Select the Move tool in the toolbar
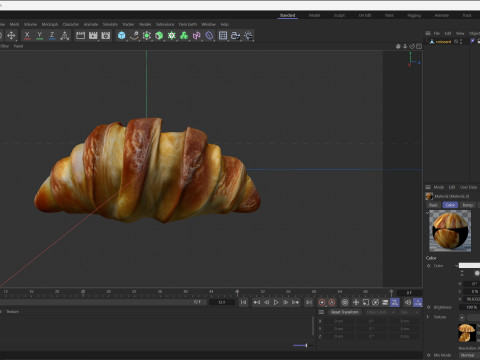The image size is (480, 360). coord(11,35)
